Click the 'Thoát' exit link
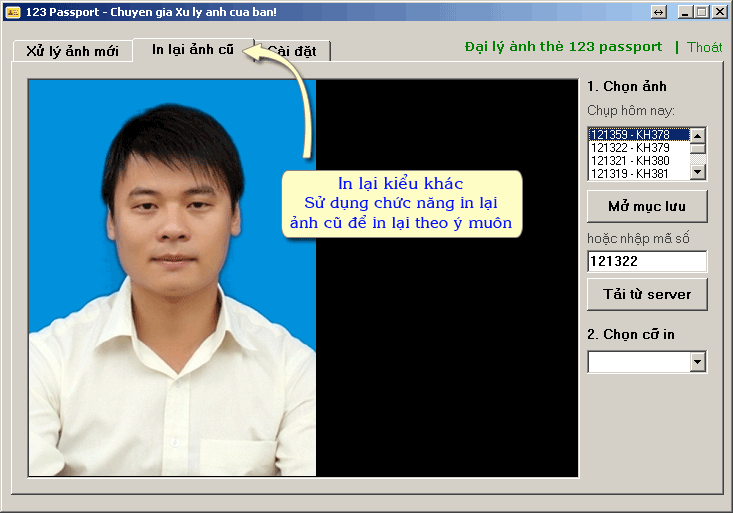 tap(704, 47)
